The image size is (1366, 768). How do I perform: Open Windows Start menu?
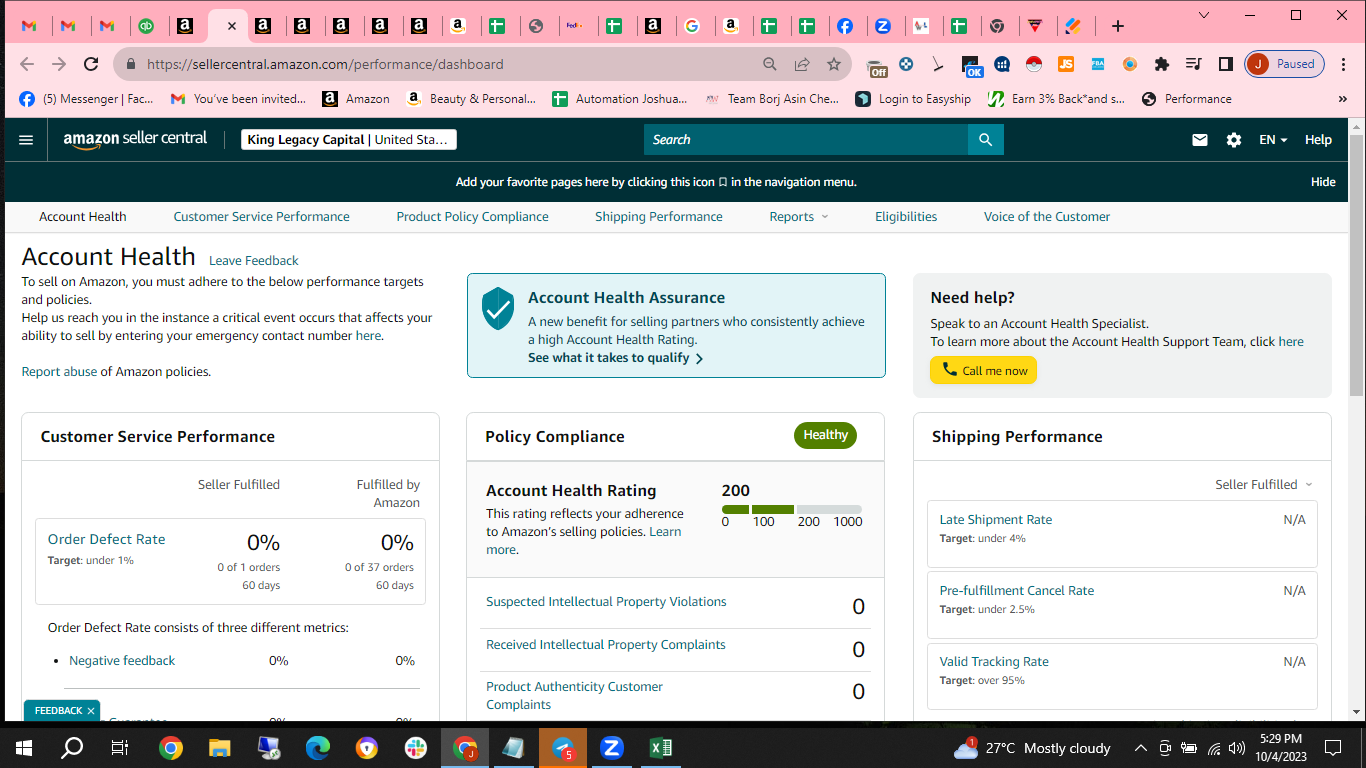point(24,748)
